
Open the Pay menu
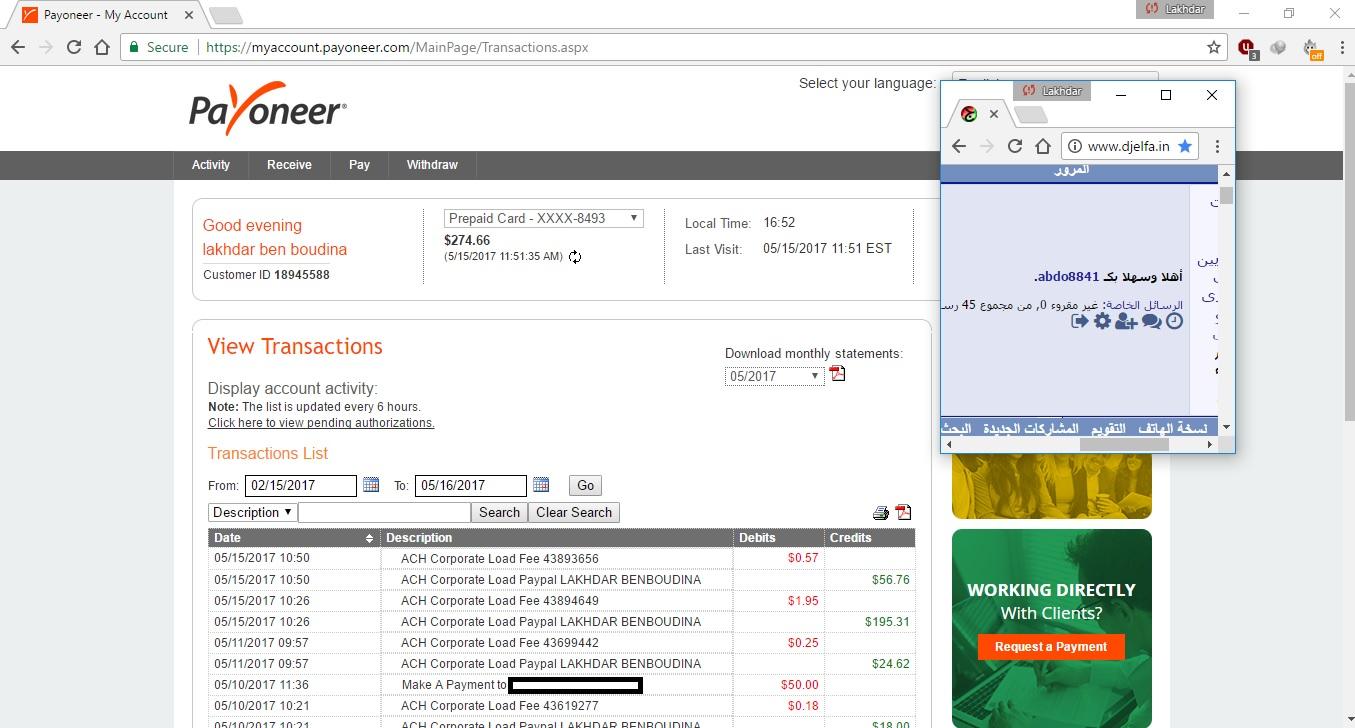click(359, 165)
